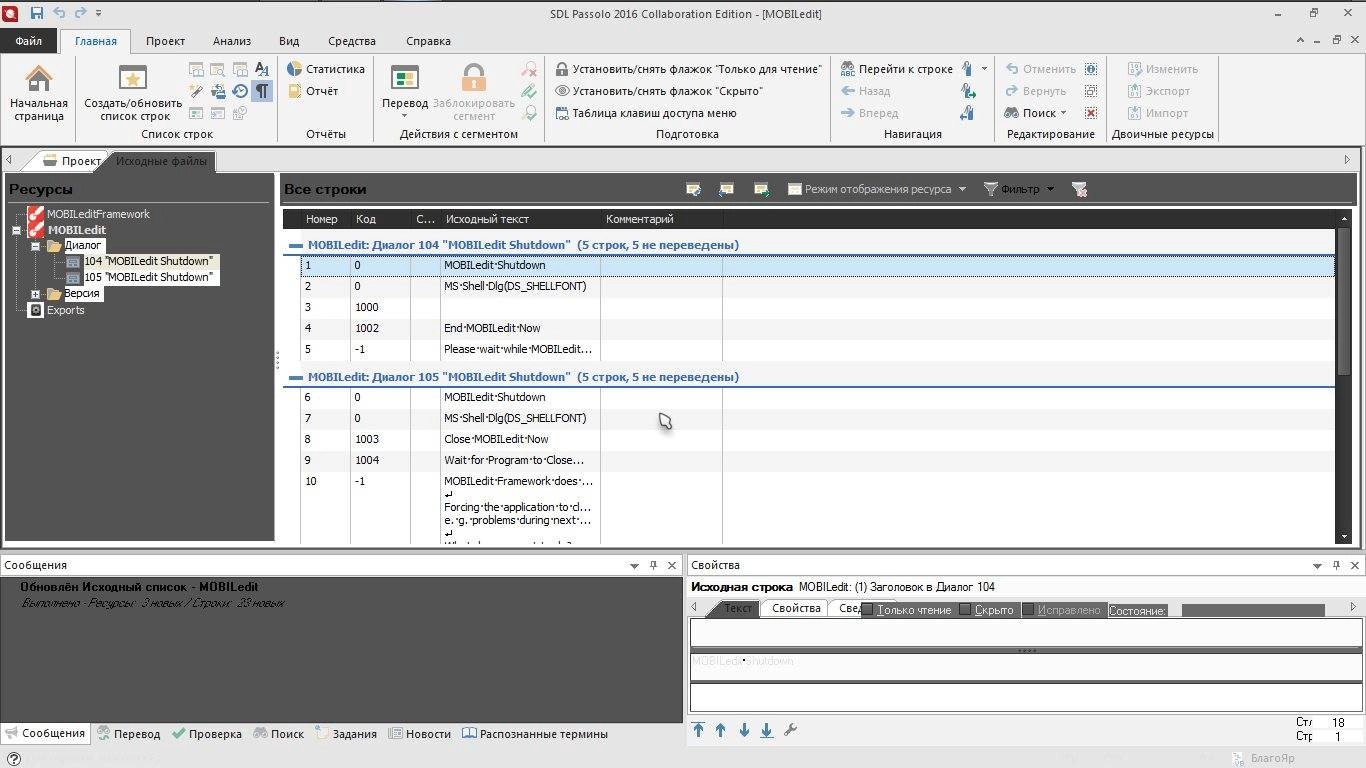Screen dimensions: 1366x768
Task: Sort by Комментарий column header
Action: (x=661, y=219)
